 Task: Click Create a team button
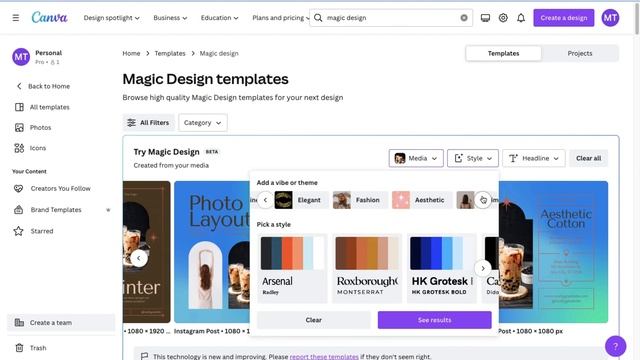pos(61,322)
